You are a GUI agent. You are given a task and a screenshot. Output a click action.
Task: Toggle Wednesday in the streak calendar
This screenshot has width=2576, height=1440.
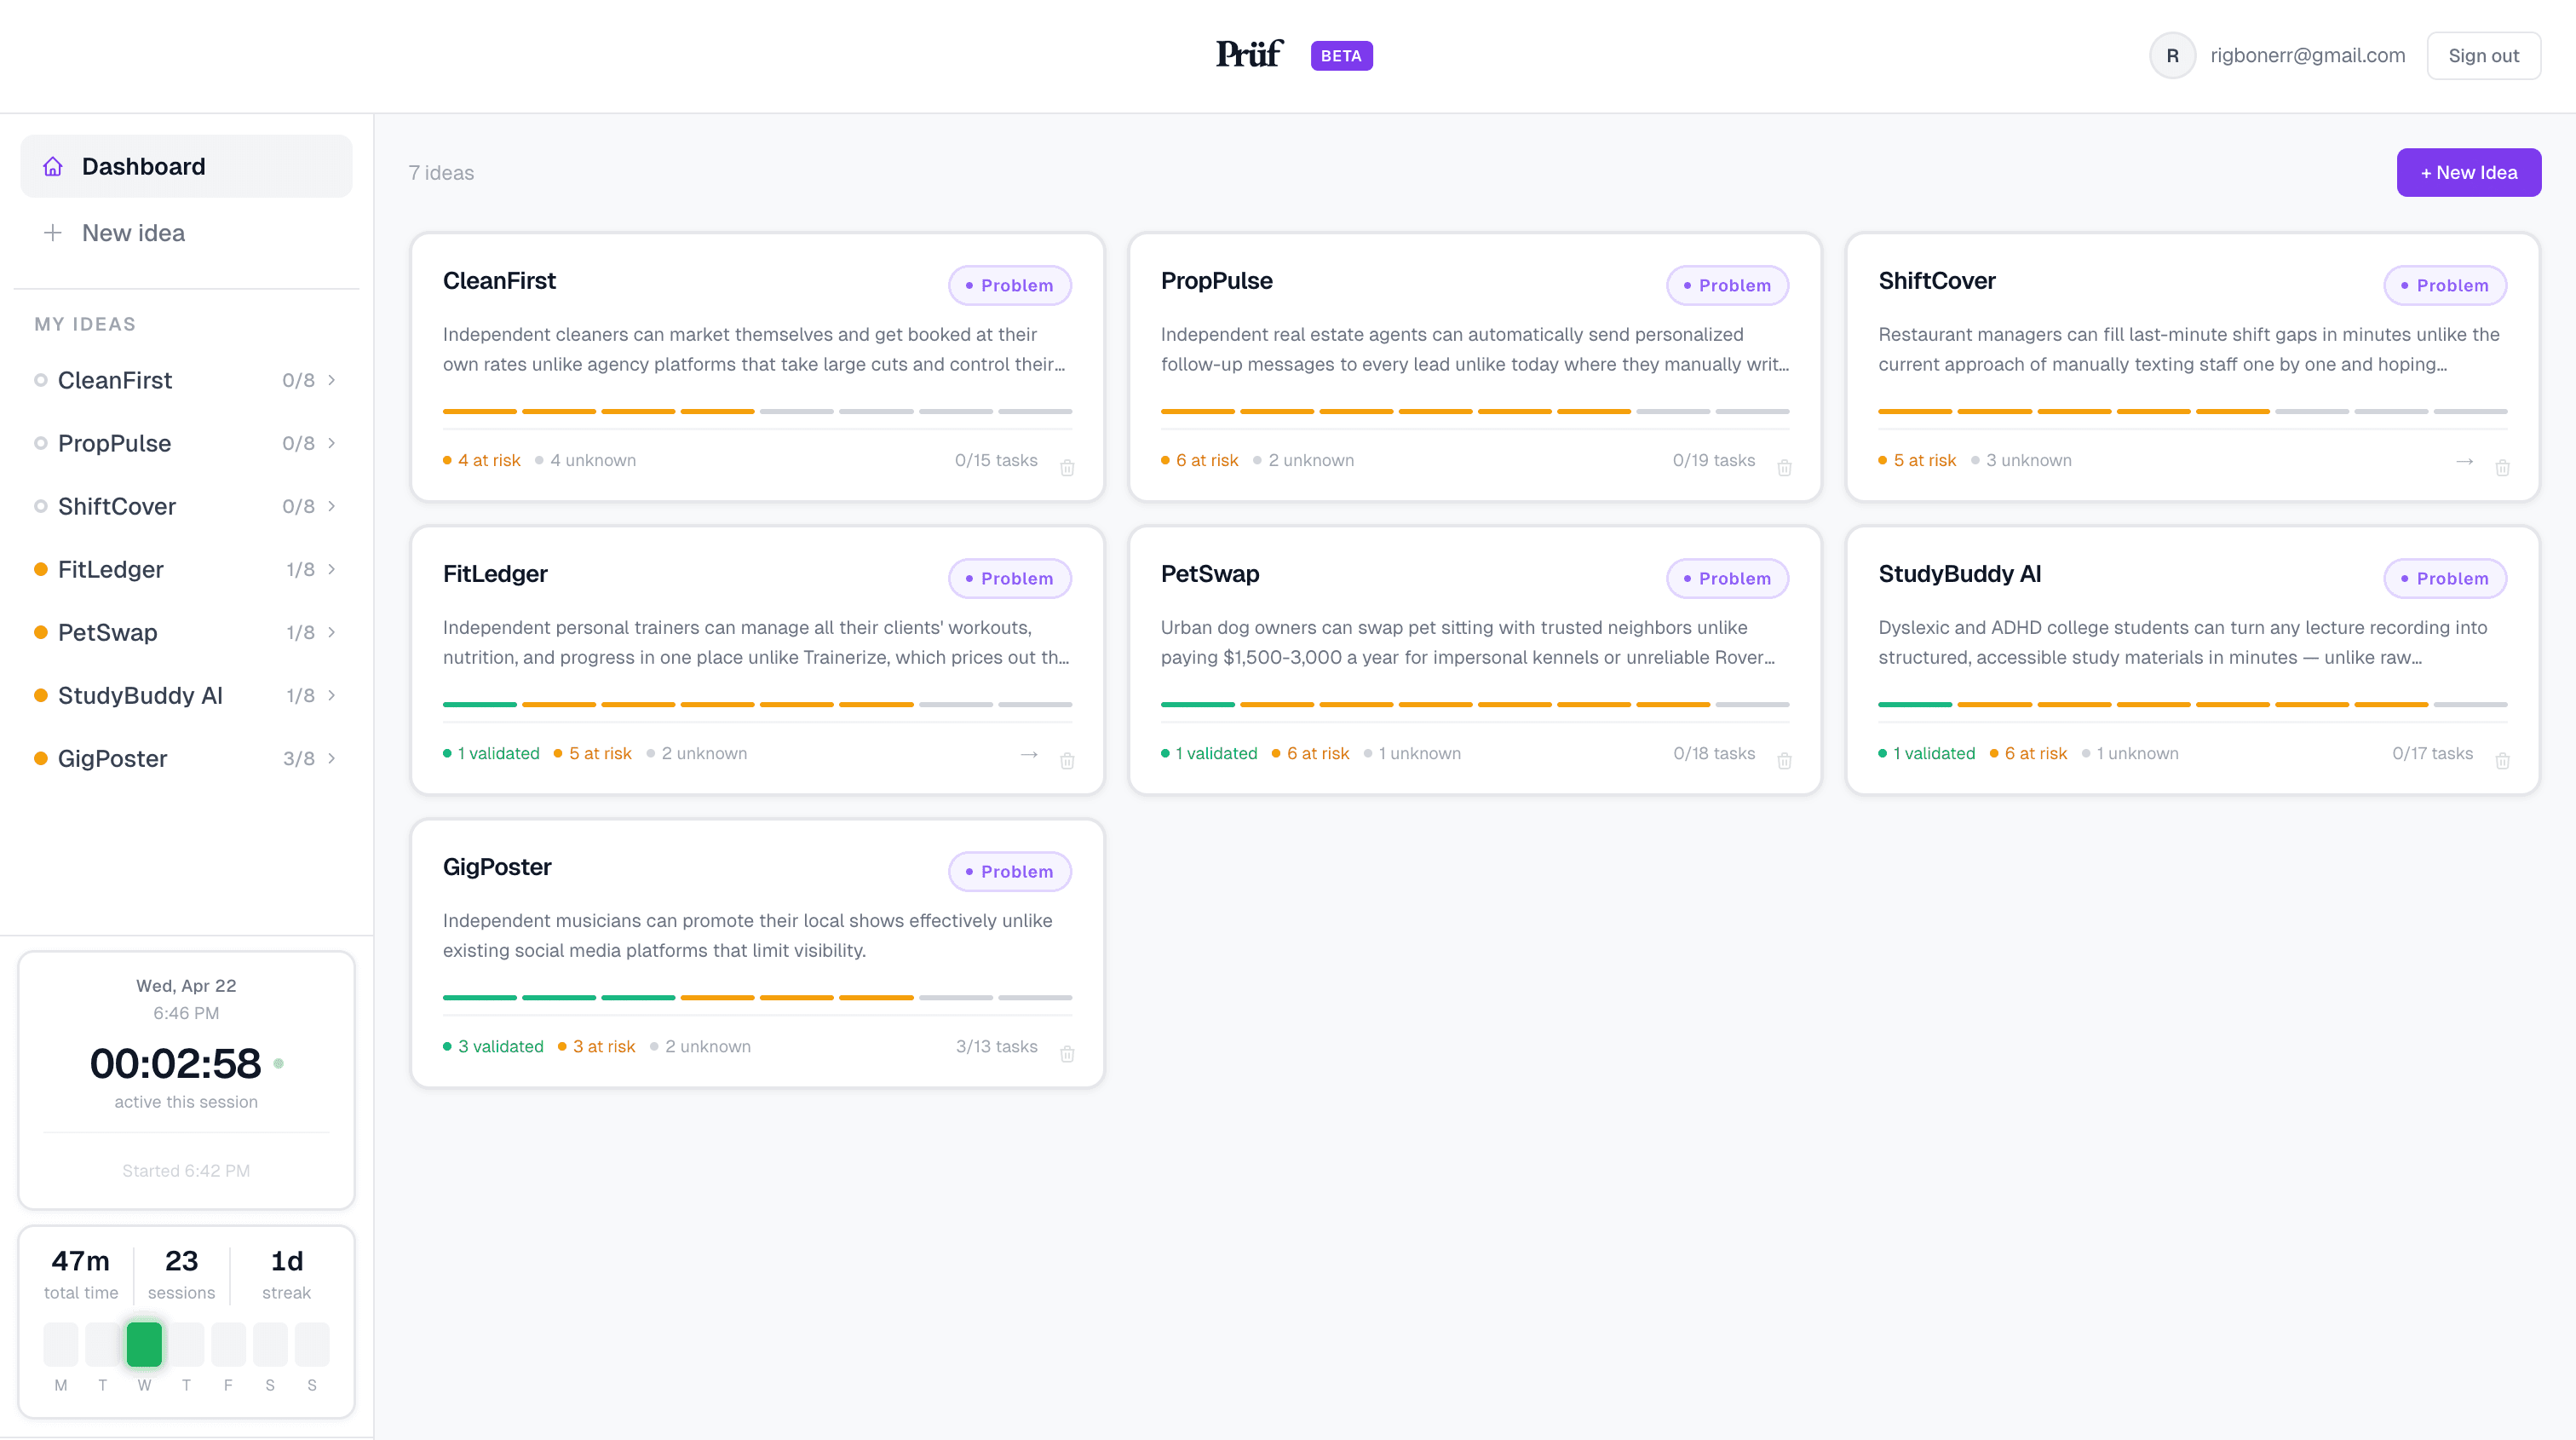[x=144, y=1344]
